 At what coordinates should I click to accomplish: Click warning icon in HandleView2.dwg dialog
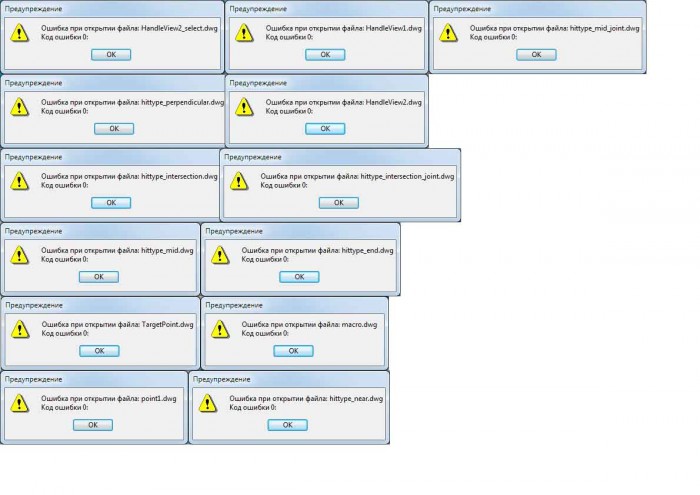click(x=244, y=107)
